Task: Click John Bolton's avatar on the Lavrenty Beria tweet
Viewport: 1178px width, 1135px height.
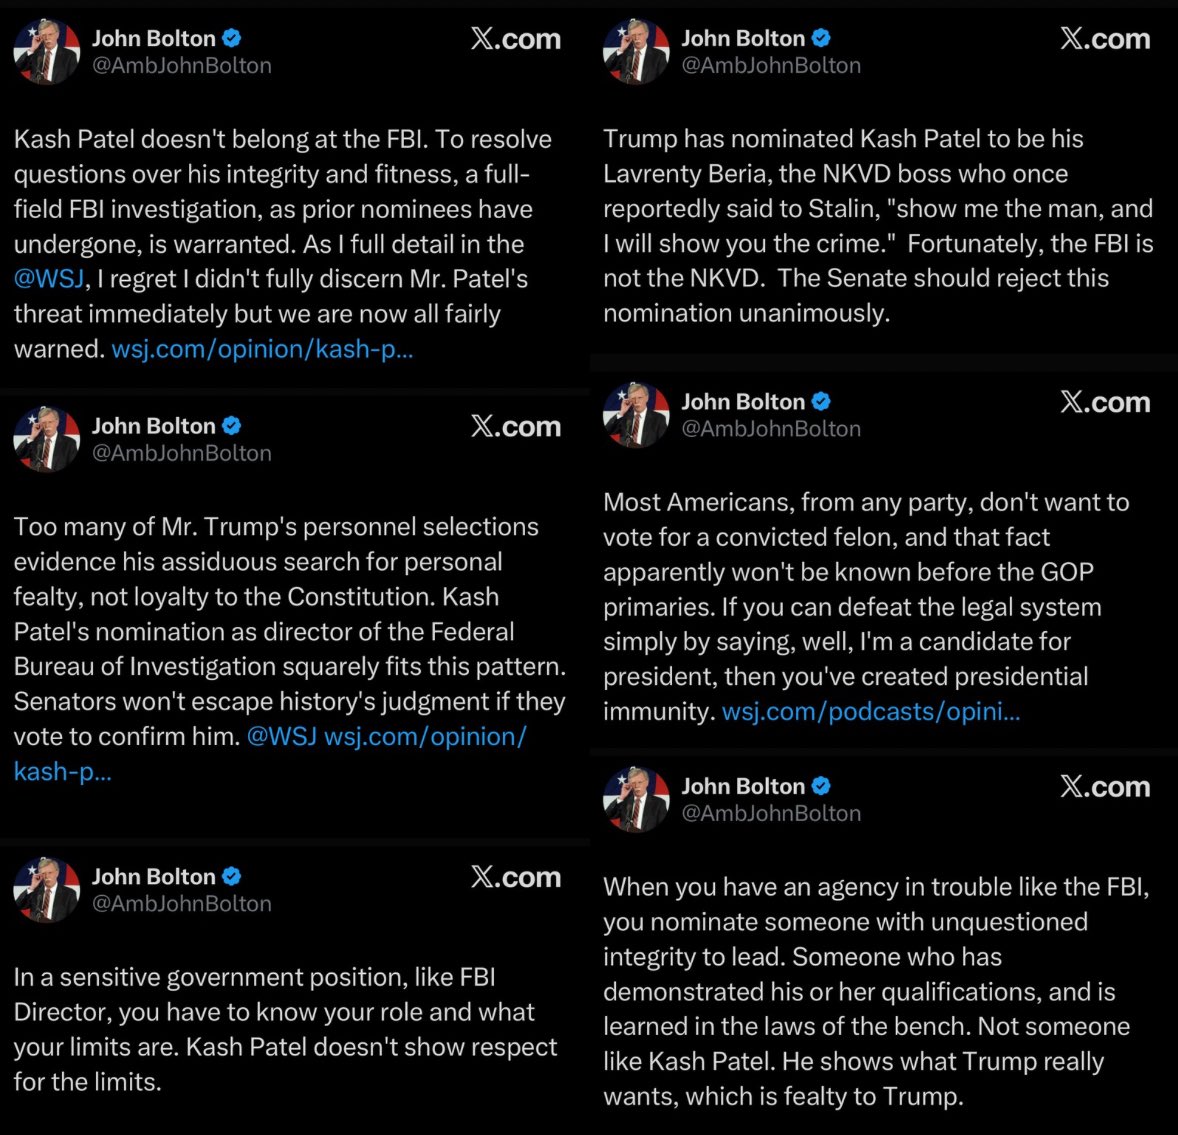Action: click(636, 52)
